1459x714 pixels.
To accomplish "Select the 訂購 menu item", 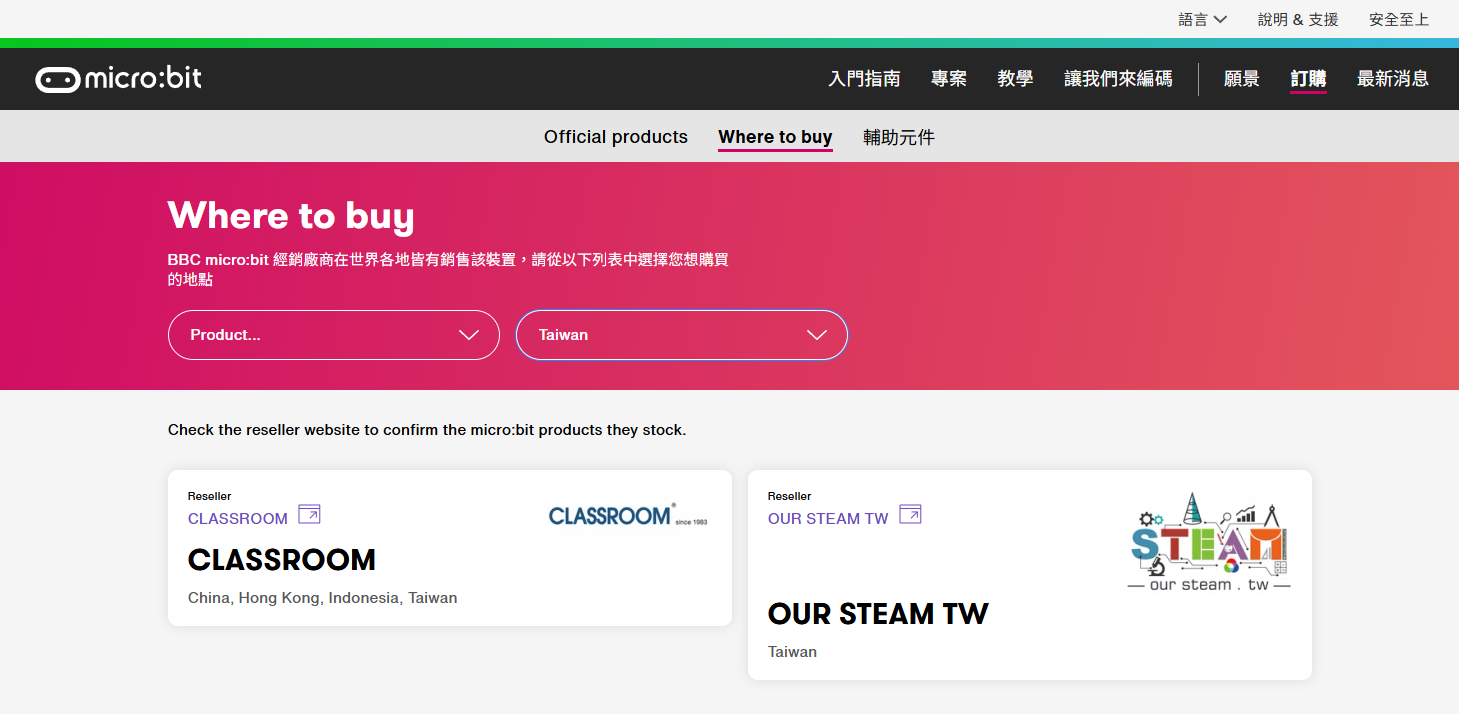I will 1308,79.
